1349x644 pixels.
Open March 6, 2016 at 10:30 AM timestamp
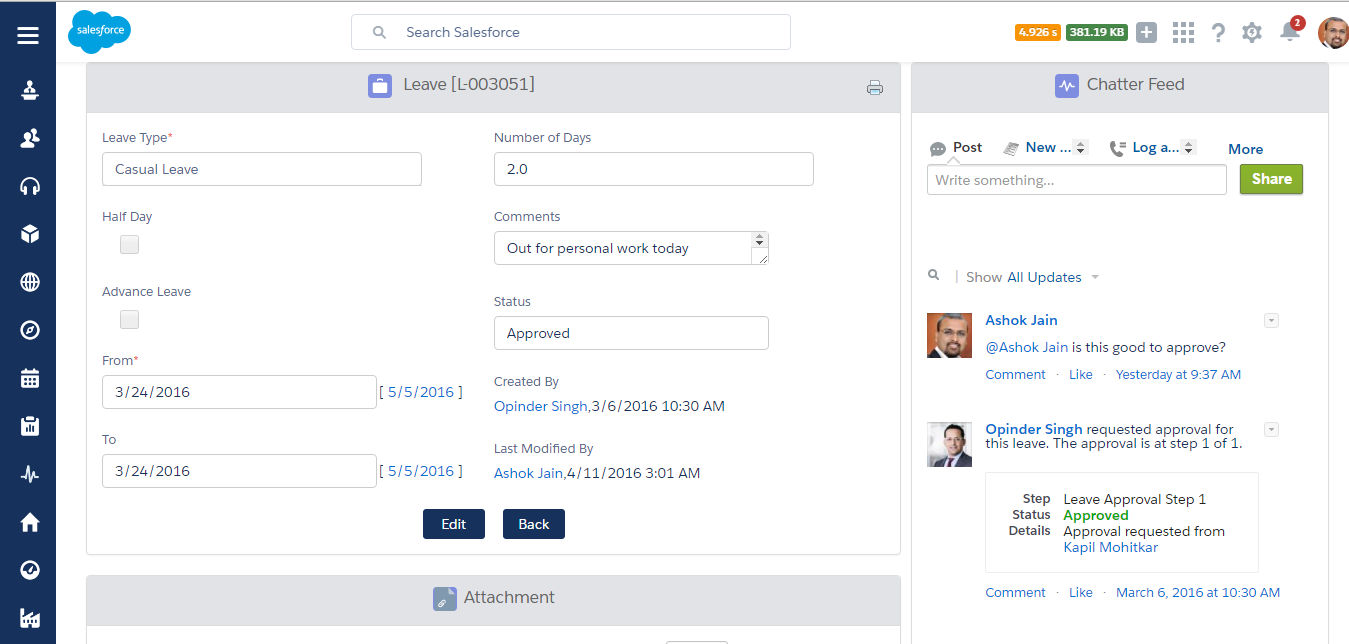coord(1198,593)
